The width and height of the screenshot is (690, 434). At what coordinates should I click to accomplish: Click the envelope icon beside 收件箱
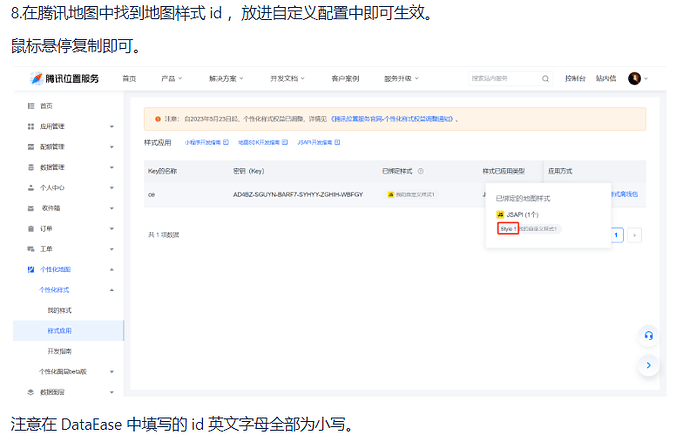tap(31, 208)
